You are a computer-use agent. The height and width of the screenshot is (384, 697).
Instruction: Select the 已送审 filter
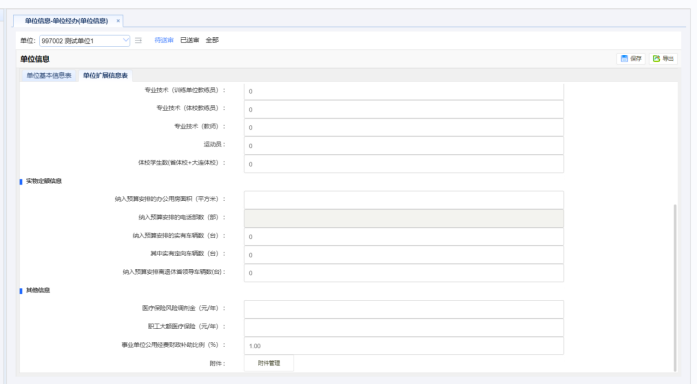[190, 40]
